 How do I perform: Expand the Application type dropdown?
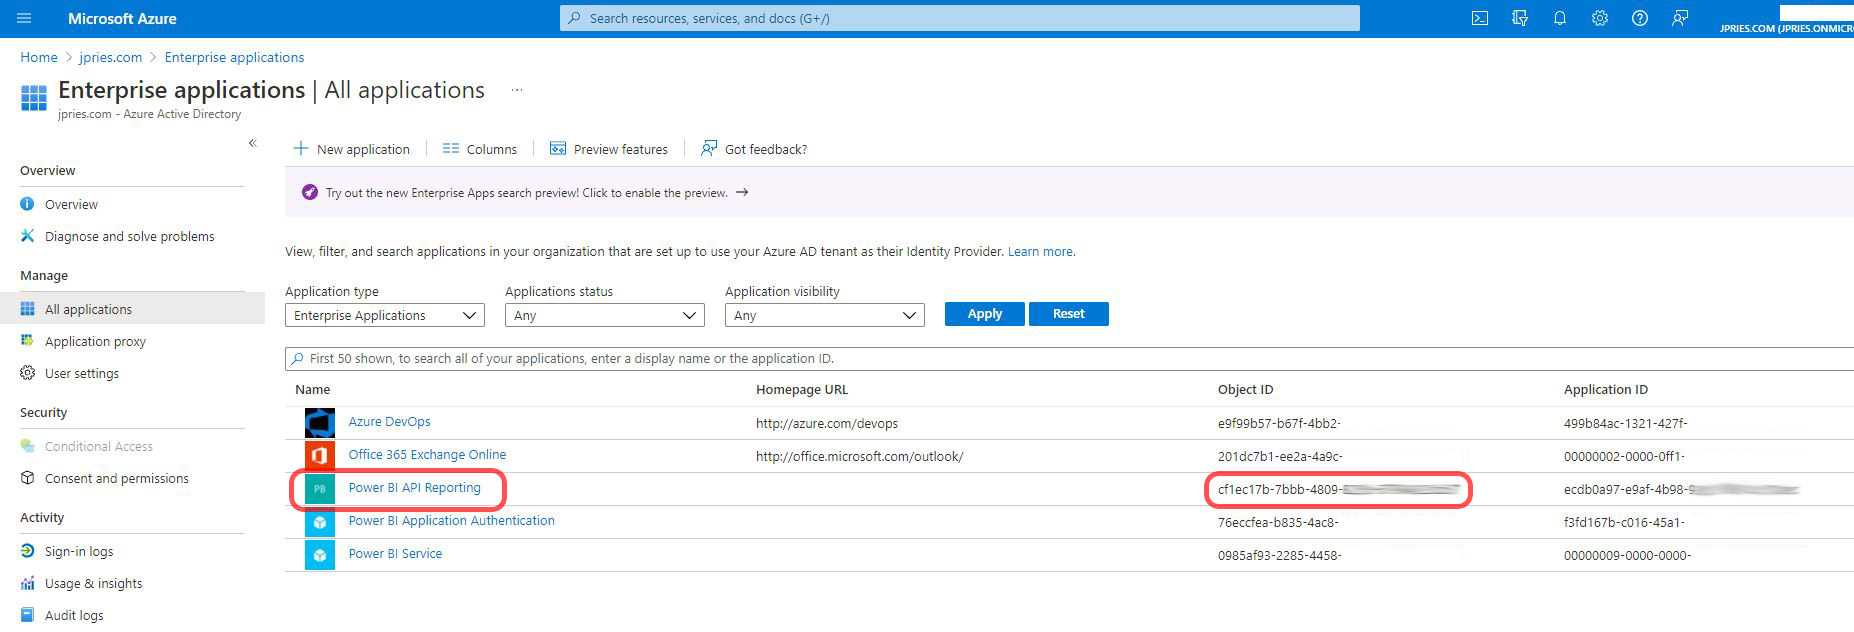(x=384, y=315)
